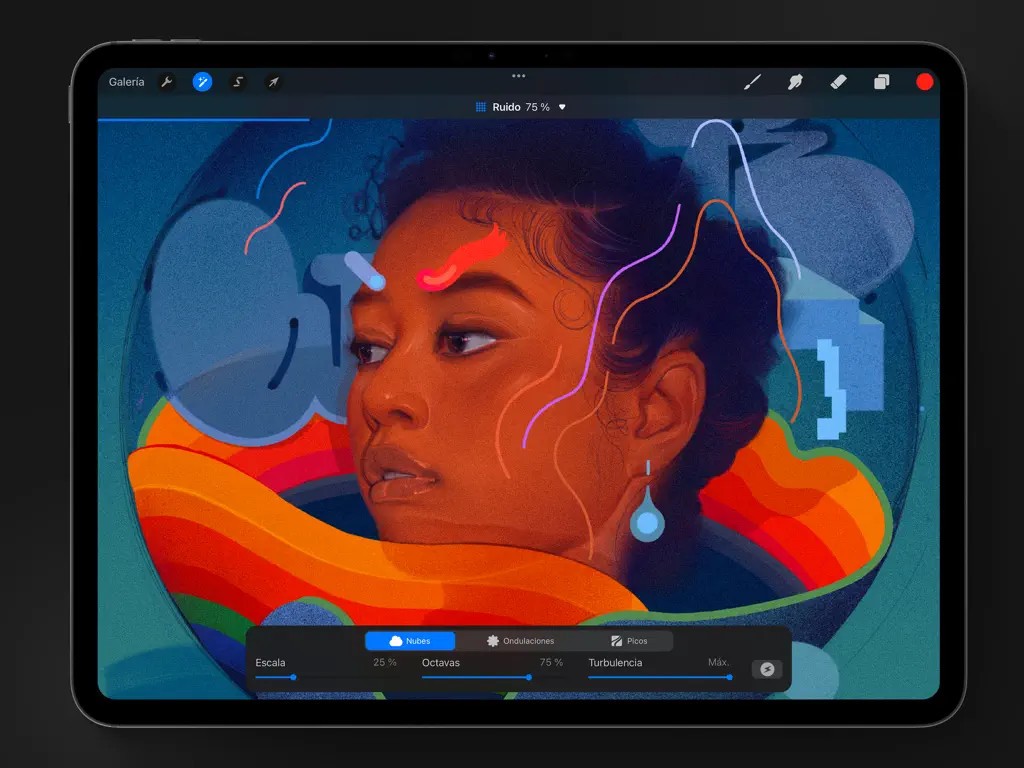The image size is (1024, 768).
Task: Open the three-dot menu at top center
Action: tap(518, 76)
